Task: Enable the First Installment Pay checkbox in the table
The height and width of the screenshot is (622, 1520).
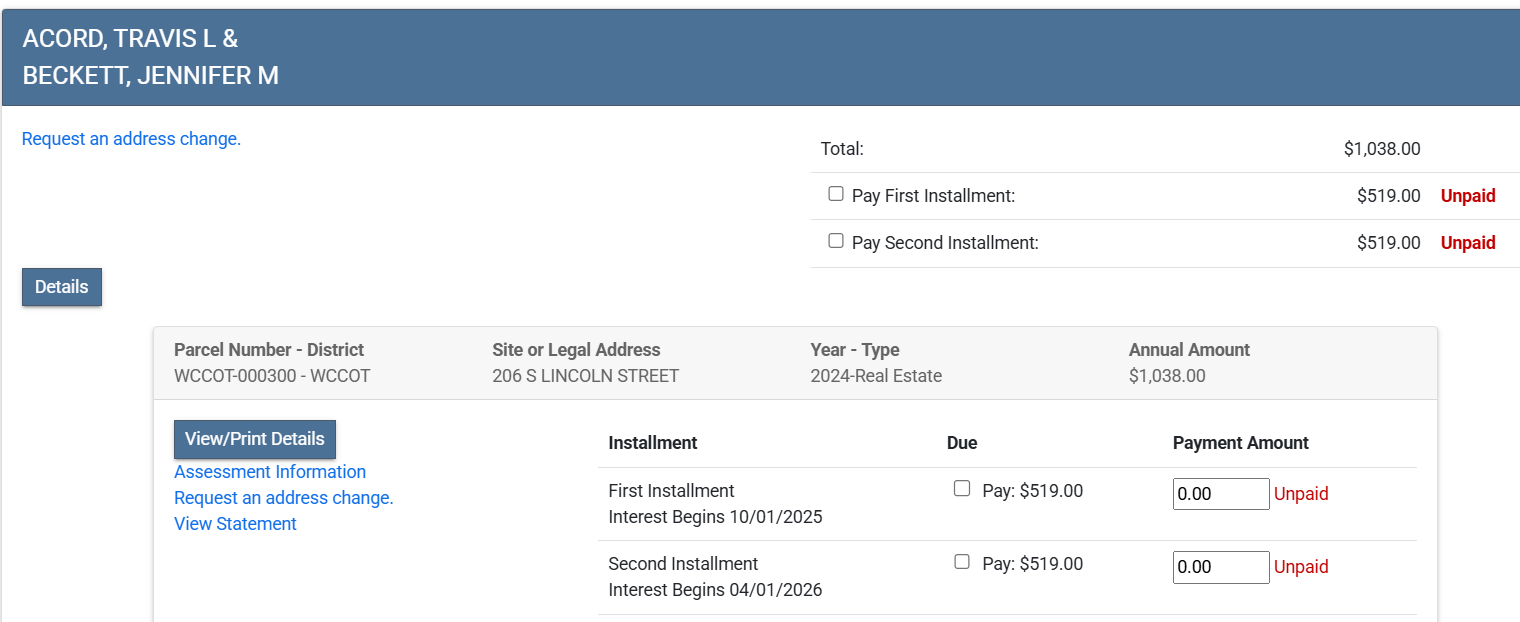Action: pos(962,489)
